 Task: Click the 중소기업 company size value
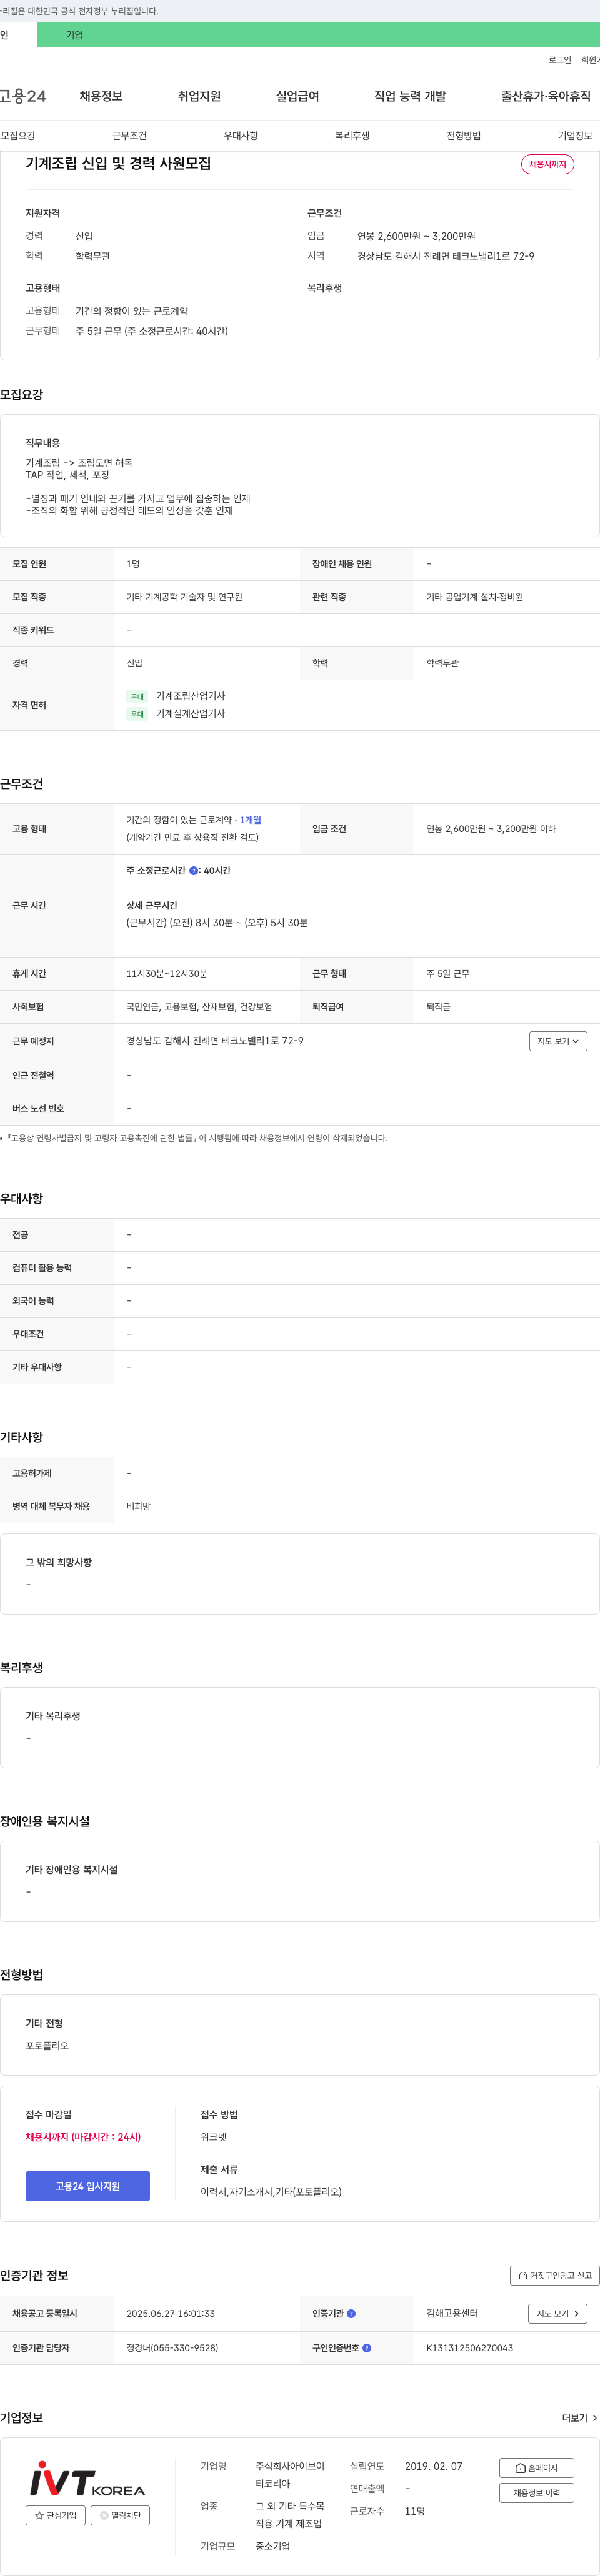point(272,2547)
